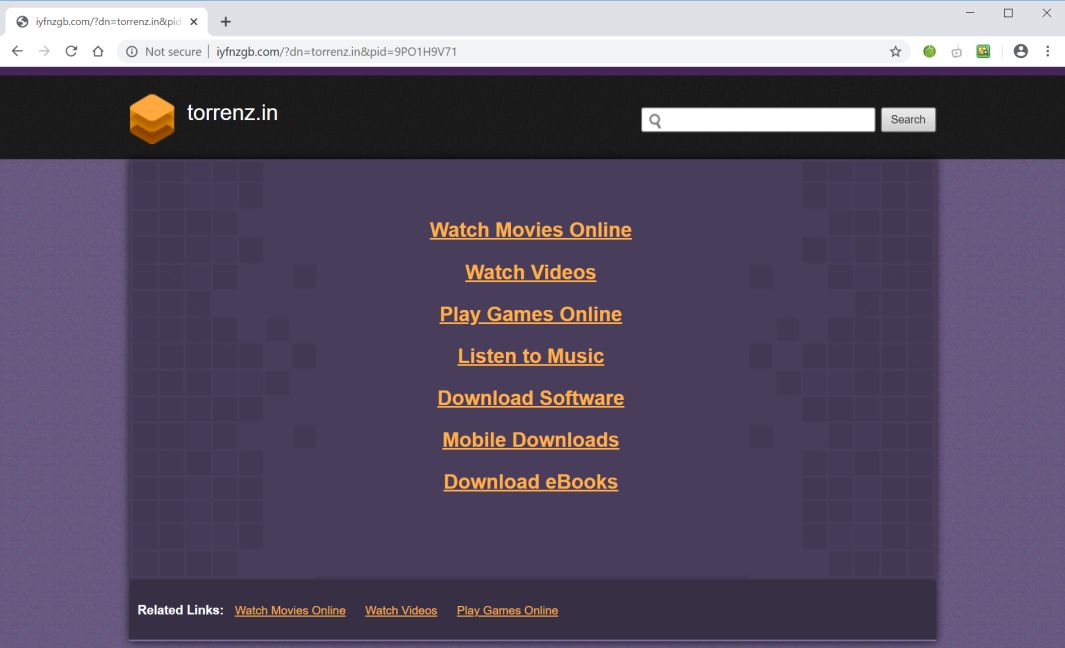Open the Download eBooks link
1065x648 pixels.
[530, 482]
